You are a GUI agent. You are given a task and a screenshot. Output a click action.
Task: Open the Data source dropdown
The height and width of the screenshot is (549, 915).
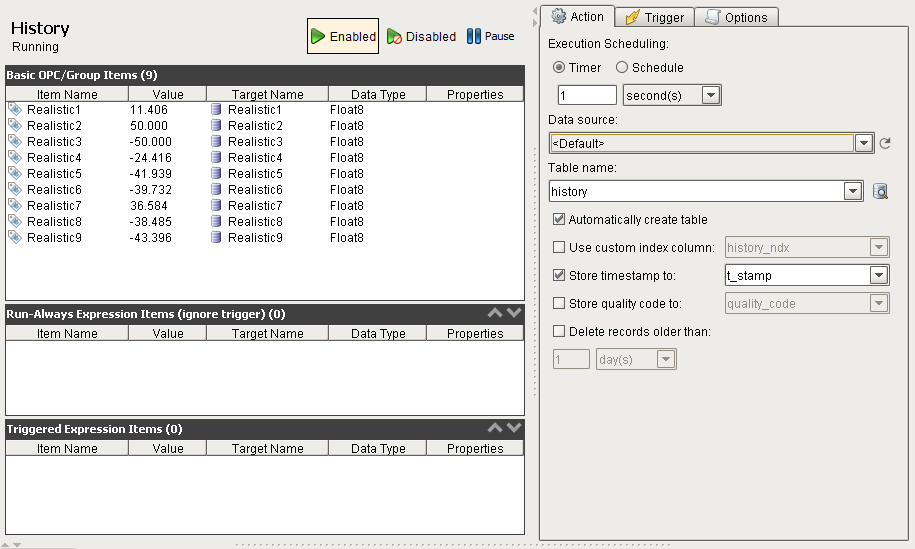click(x=864, y=144)
